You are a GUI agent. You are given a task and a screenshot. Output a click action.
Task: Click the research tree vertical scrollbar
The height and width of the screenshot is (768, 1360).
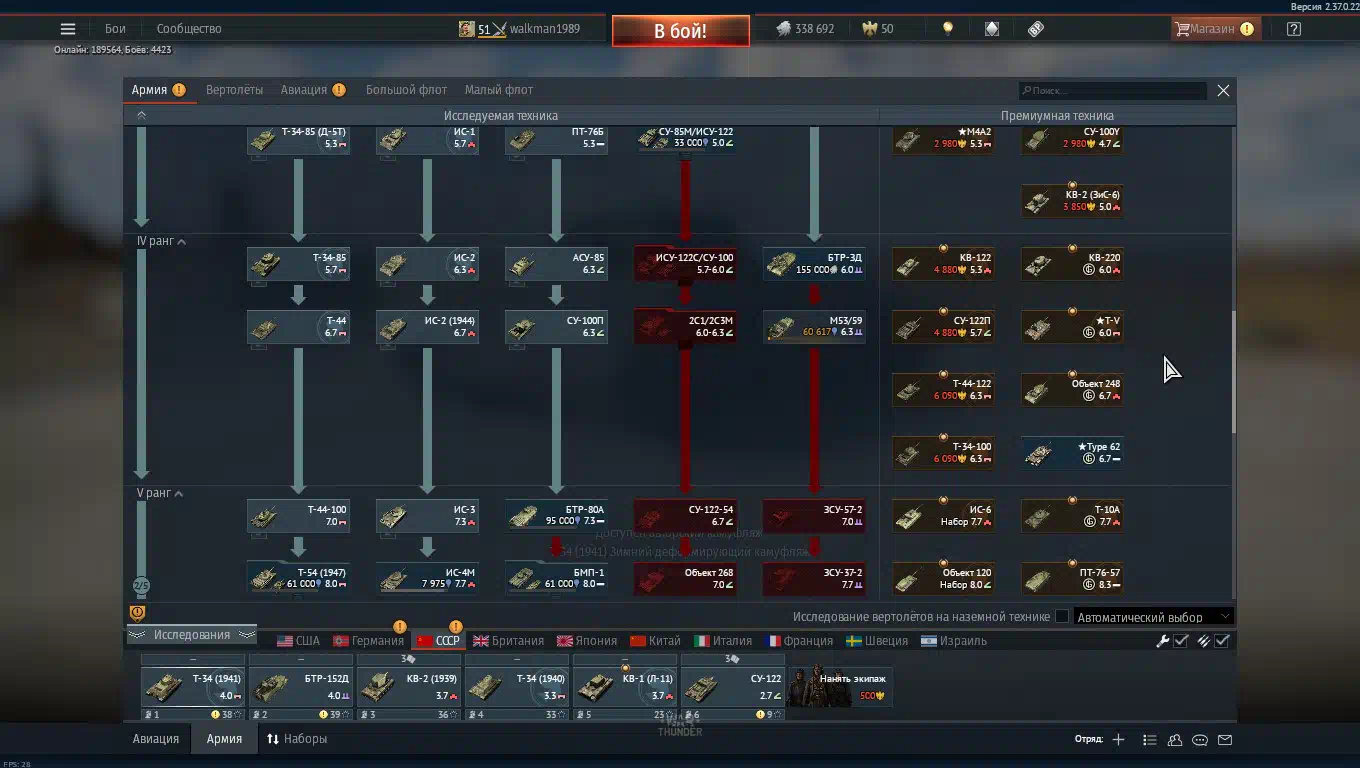point(1233,372)
